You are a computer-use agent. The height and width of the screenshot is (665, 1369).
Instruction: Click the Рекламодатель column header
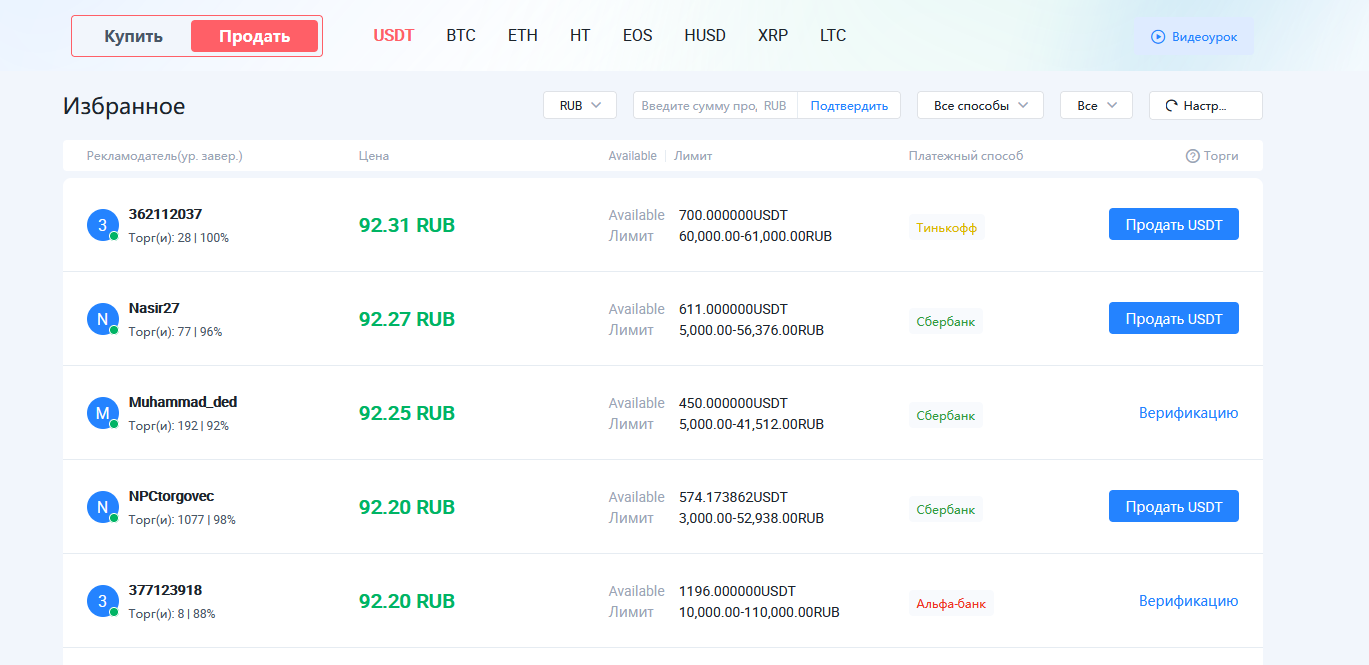click(x=165, y=156)
